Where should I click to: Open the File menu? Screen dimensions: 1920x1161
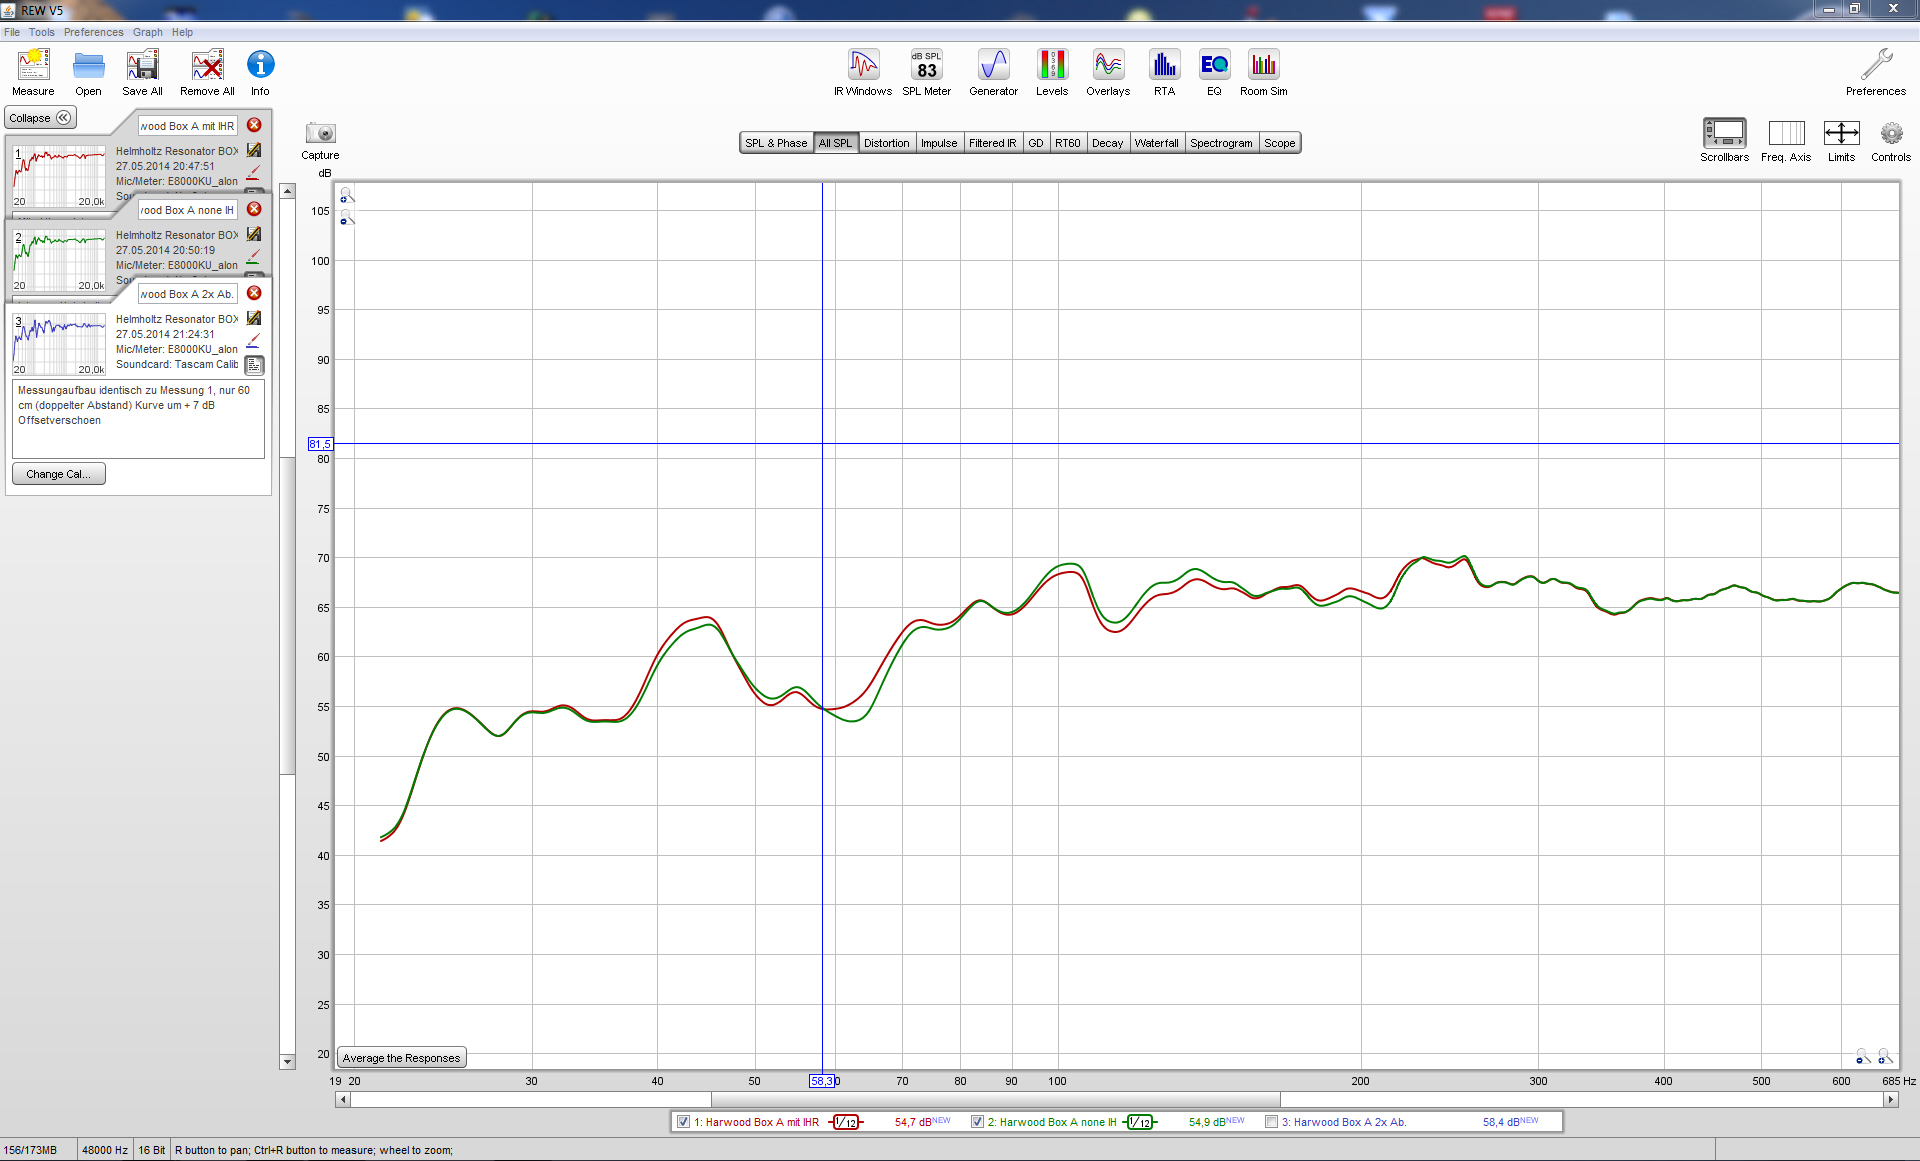pos(12,32)
